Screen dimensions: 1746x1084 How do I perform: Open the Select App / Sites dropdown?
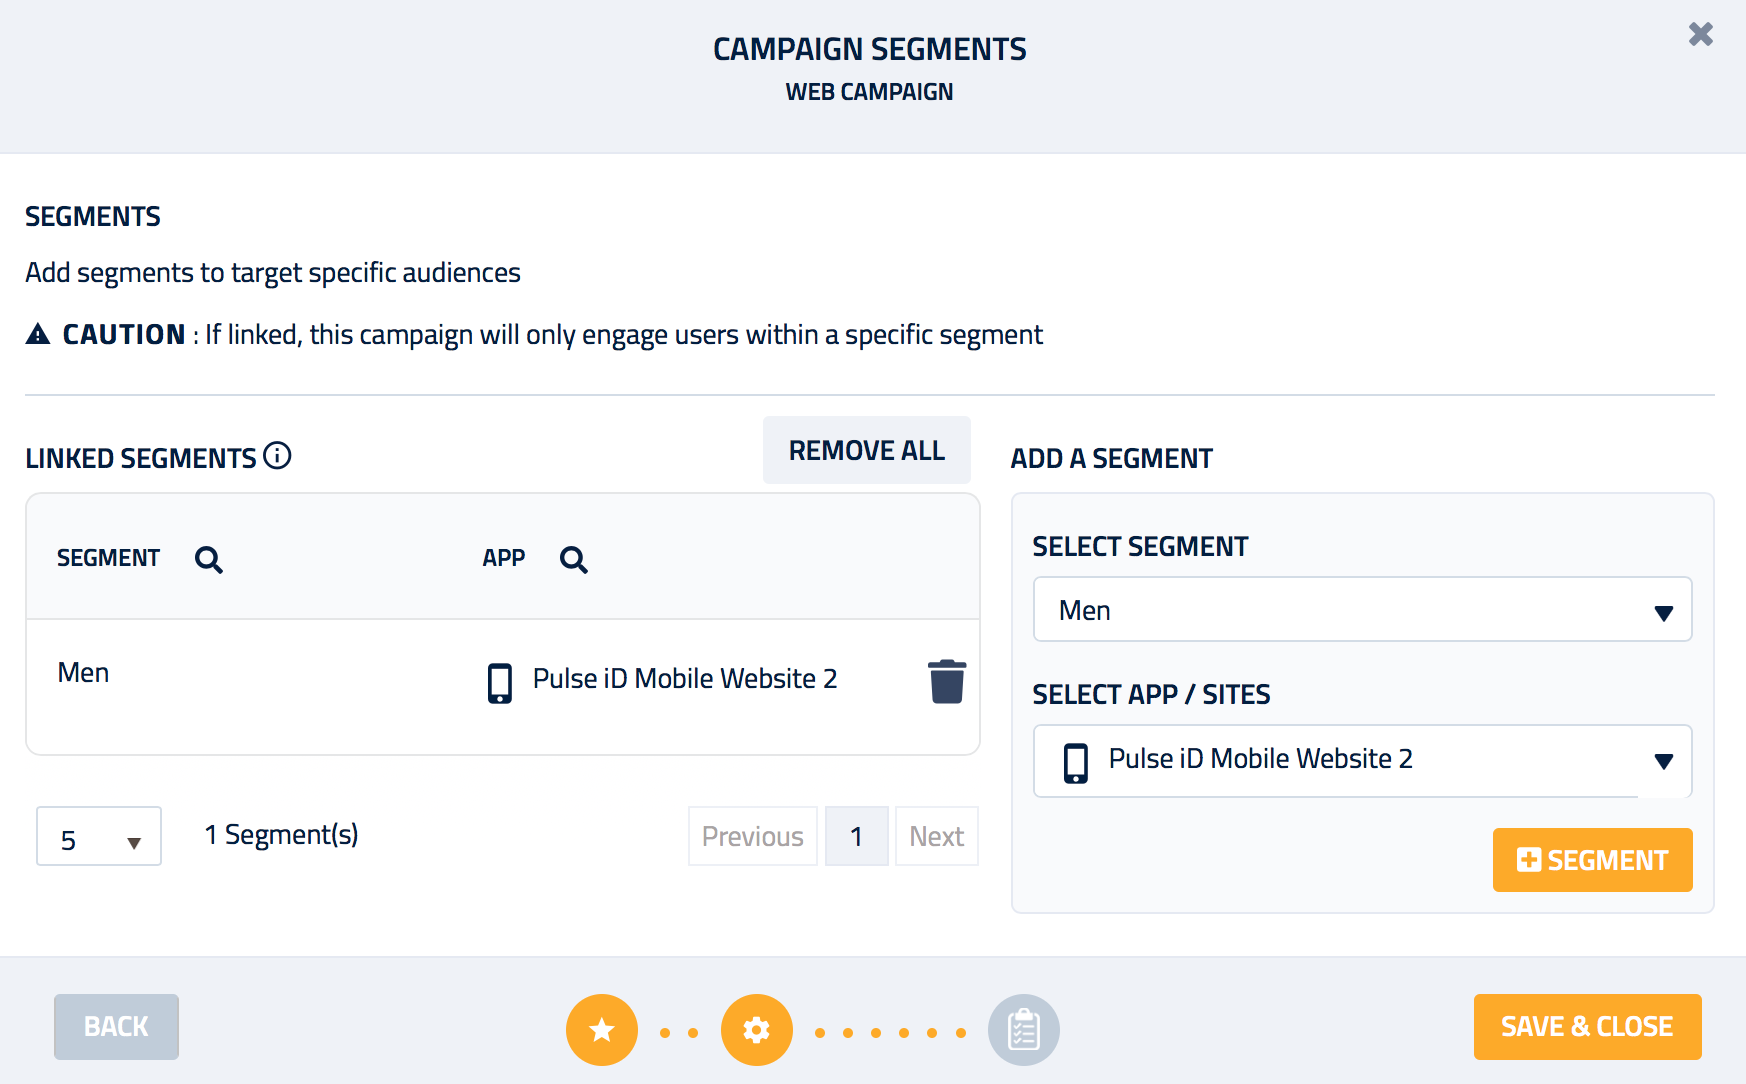pyautogui.click(x=1362, y=760)
